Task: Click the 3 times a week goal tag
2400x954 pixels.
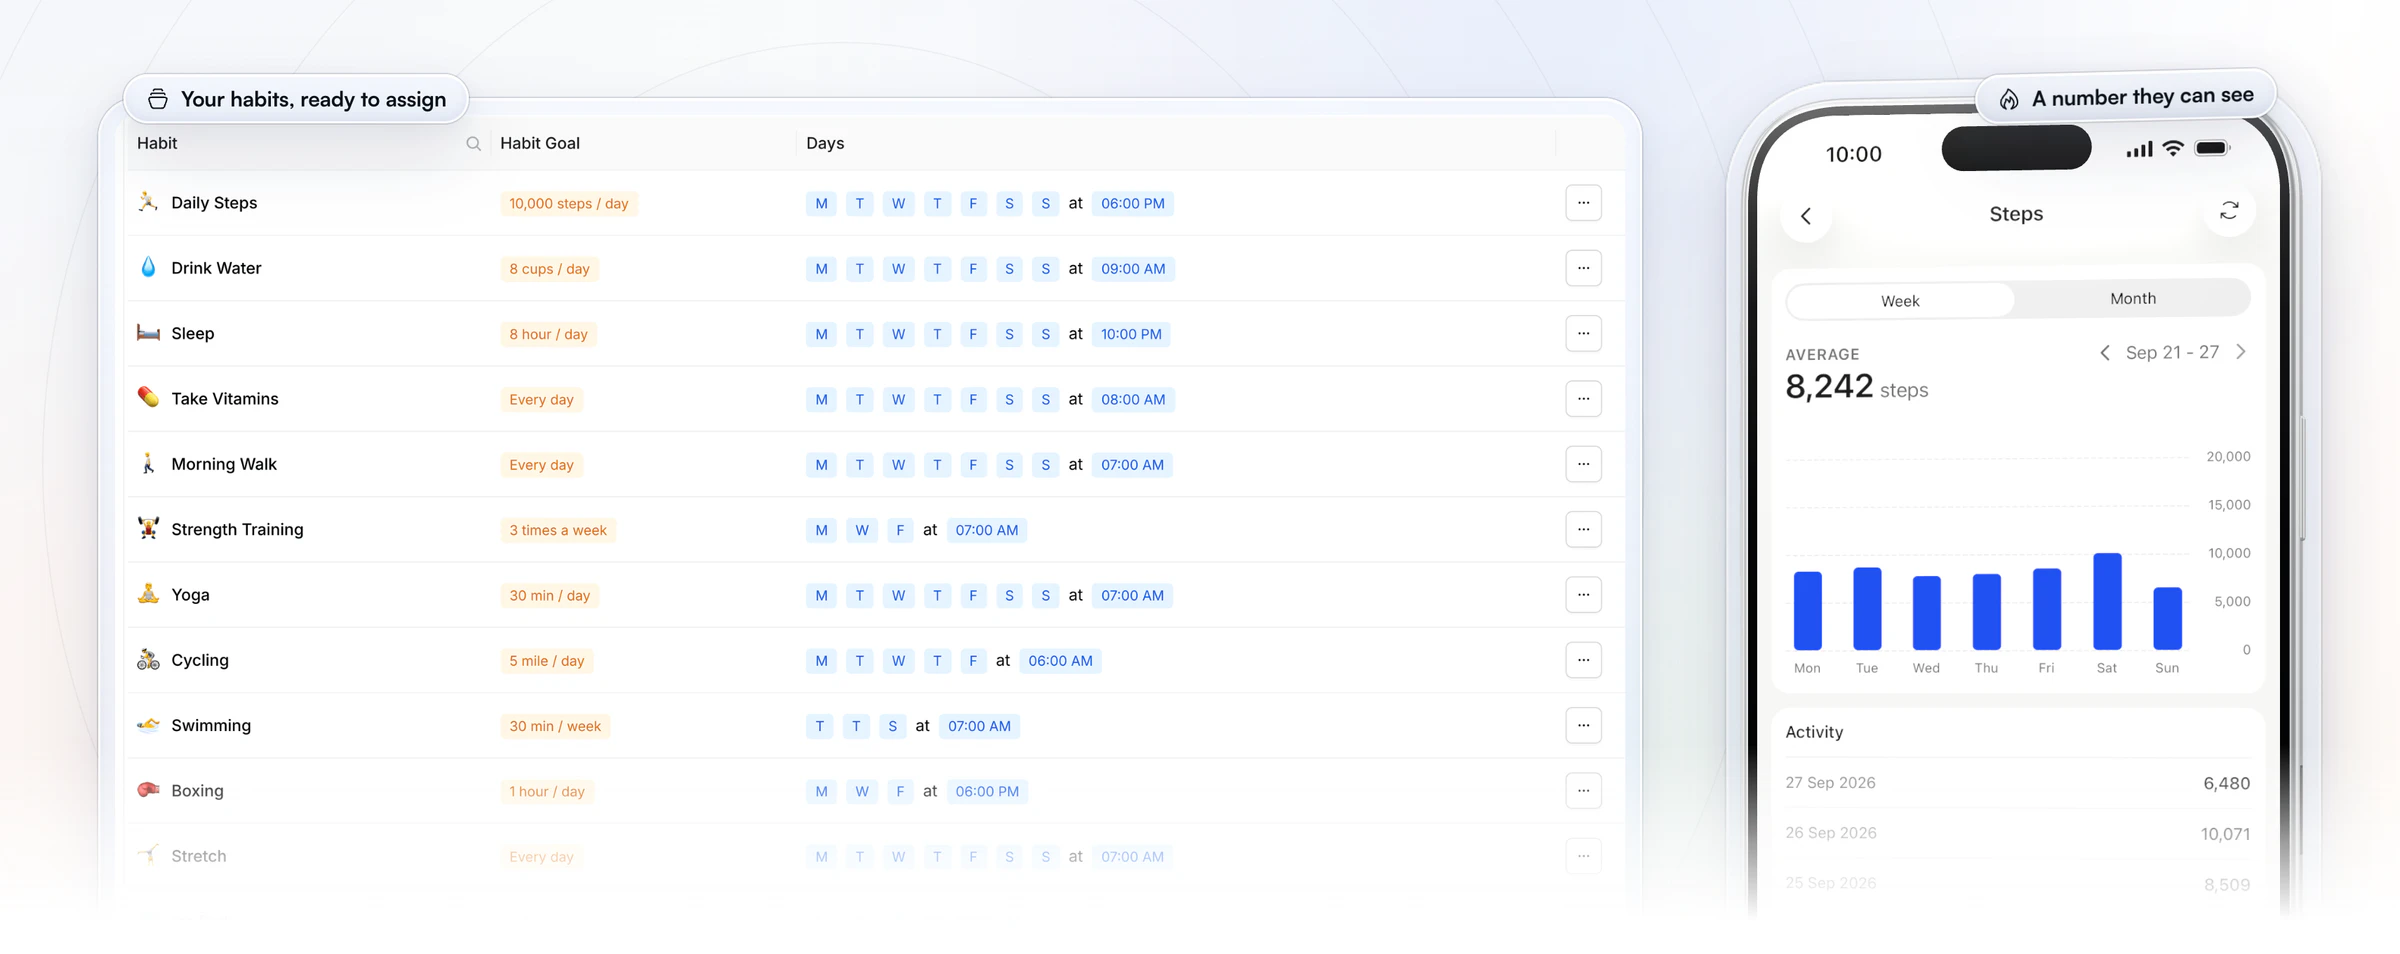Action: click(558, 530)
